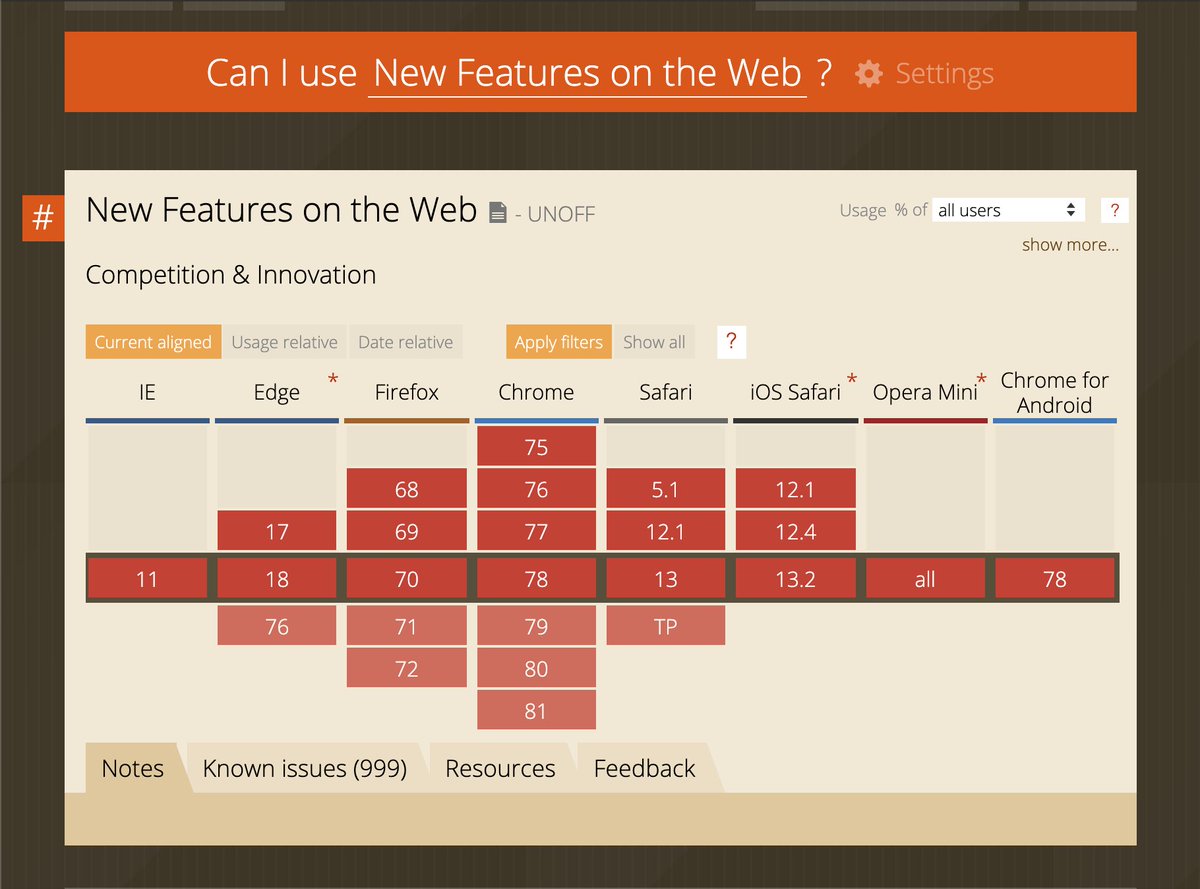Select Chrome version 79 cell
The image size is (1200, 889).
(x=536, y=627)
